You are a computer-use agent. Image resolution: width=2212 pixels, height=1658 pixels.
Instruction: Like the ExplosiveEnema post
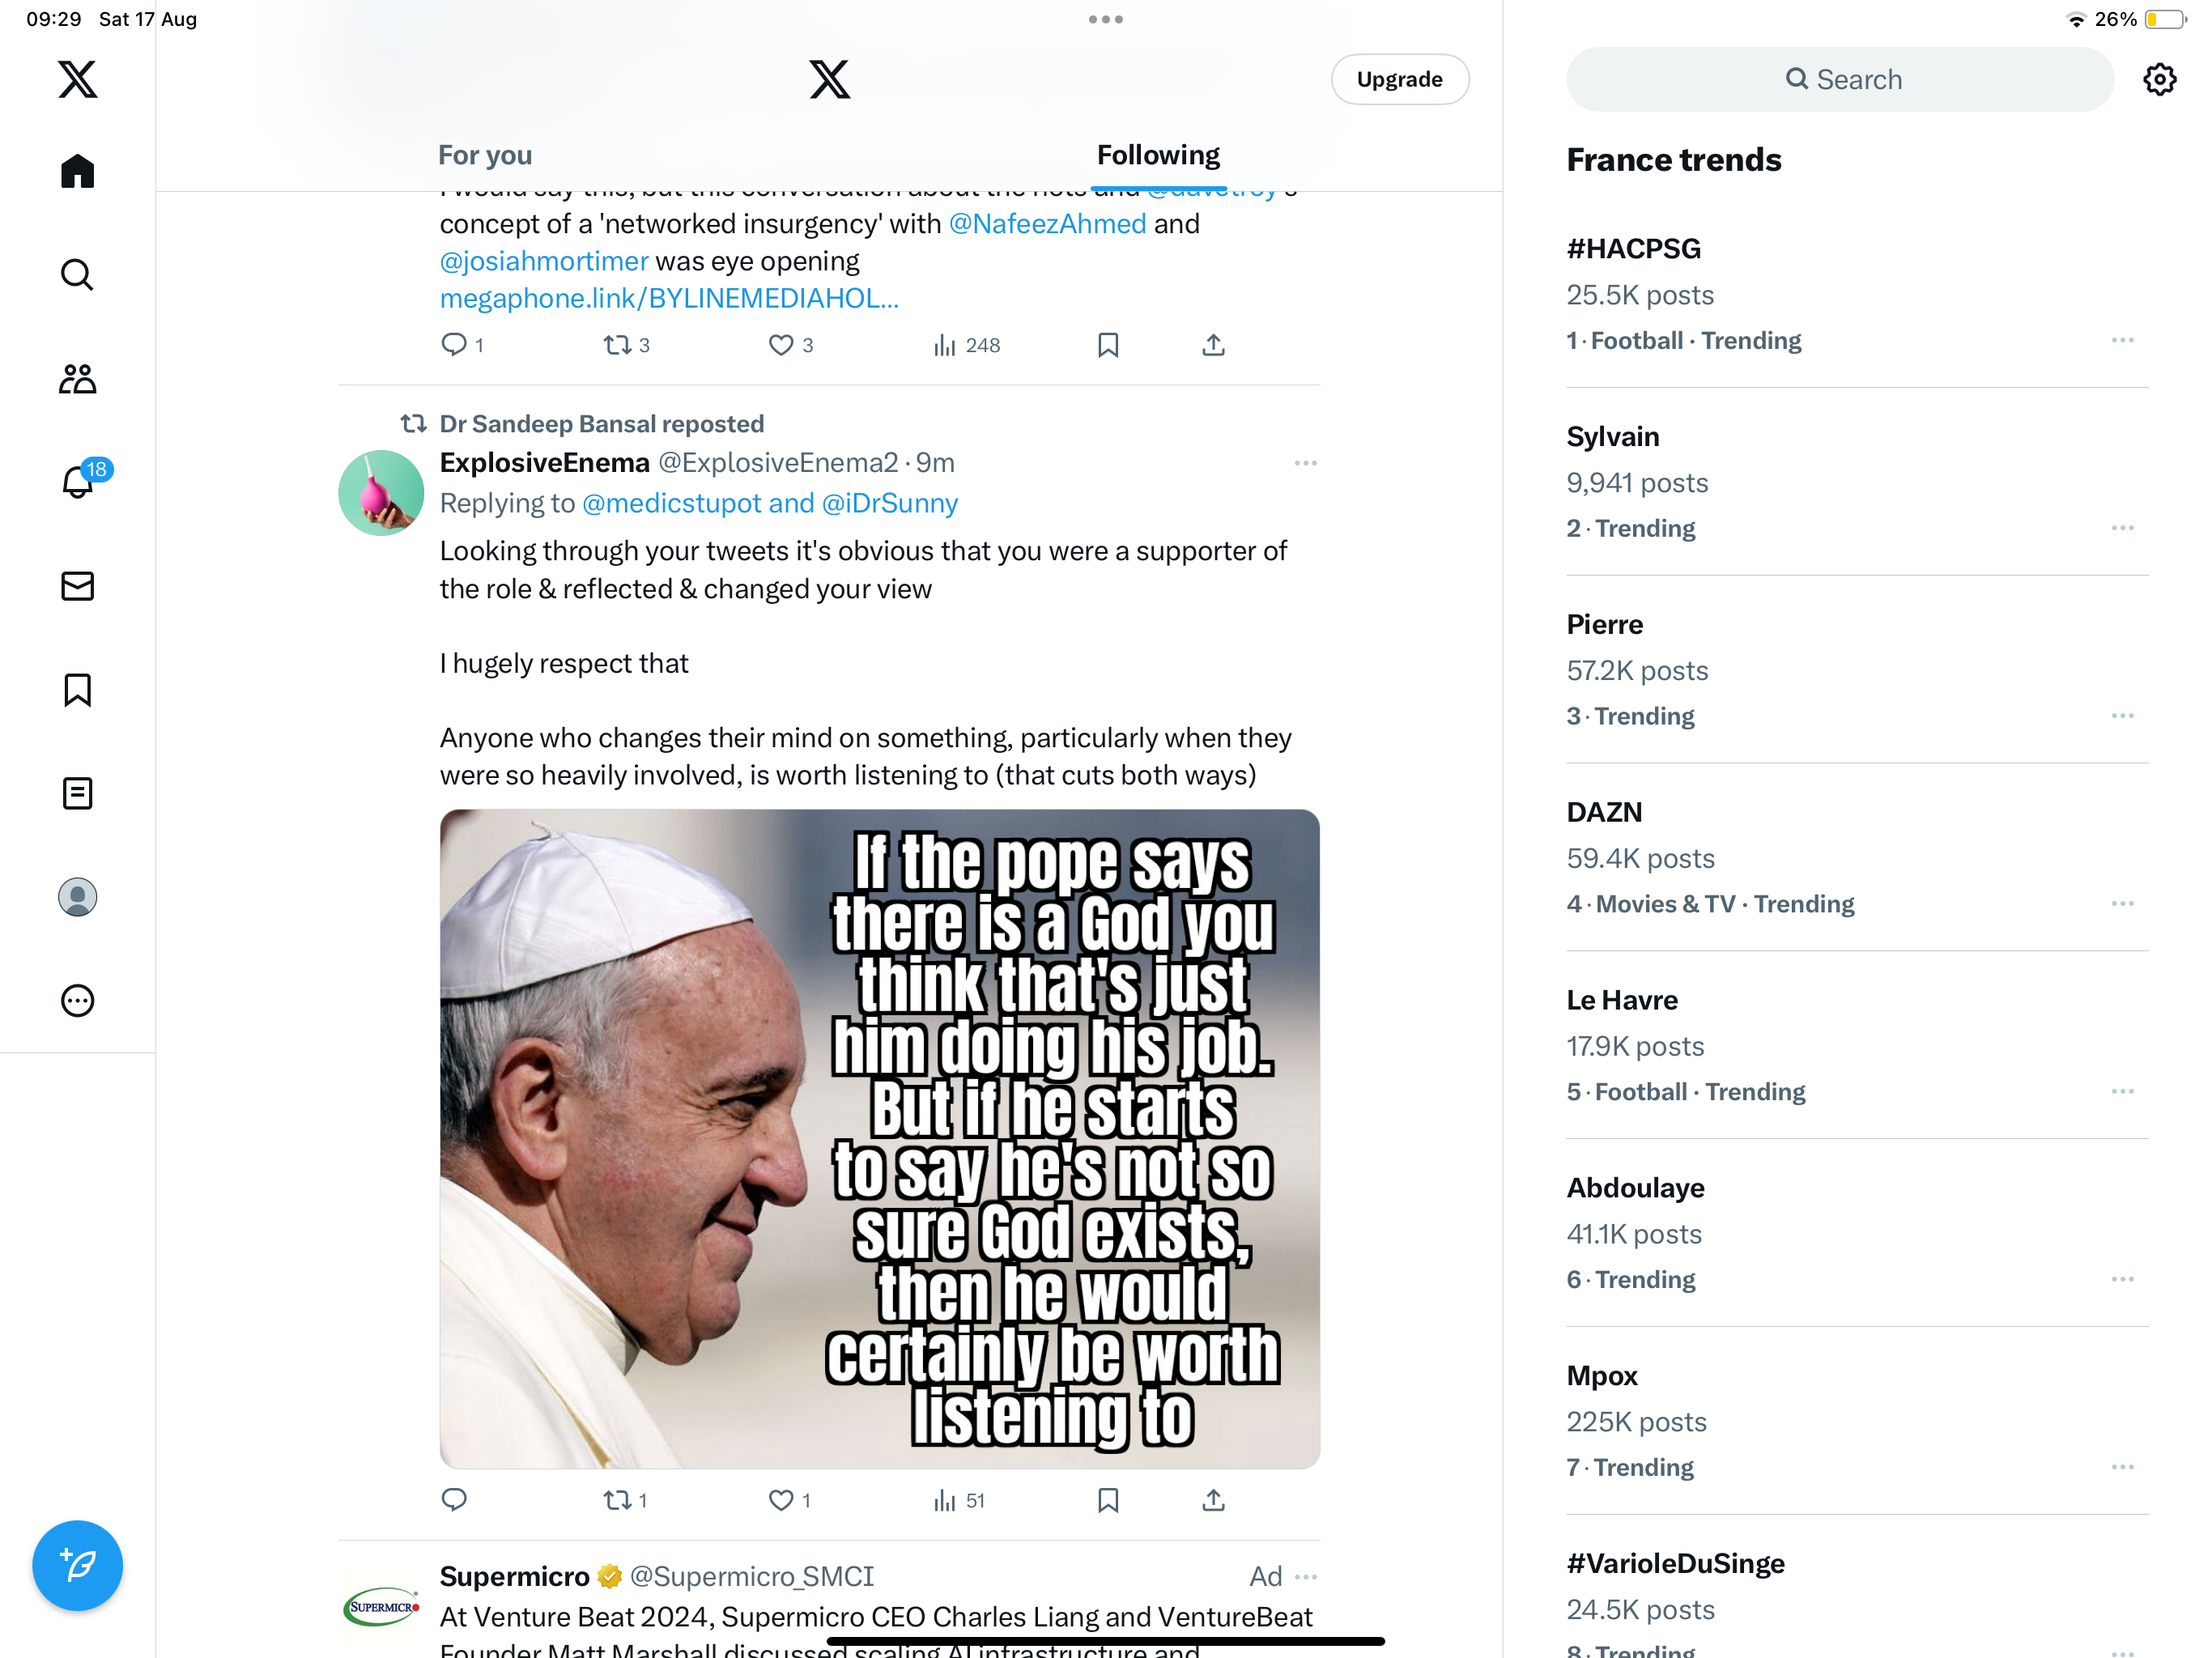coord(789,1500)
